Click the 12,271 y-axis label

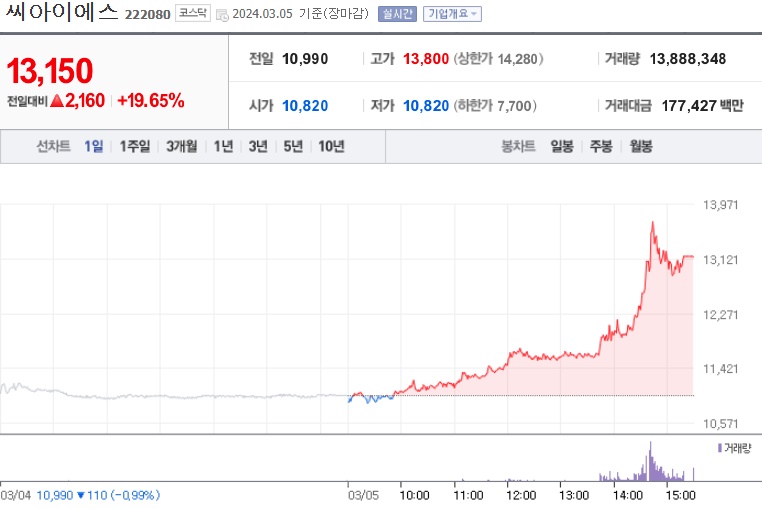click(721, 315)
